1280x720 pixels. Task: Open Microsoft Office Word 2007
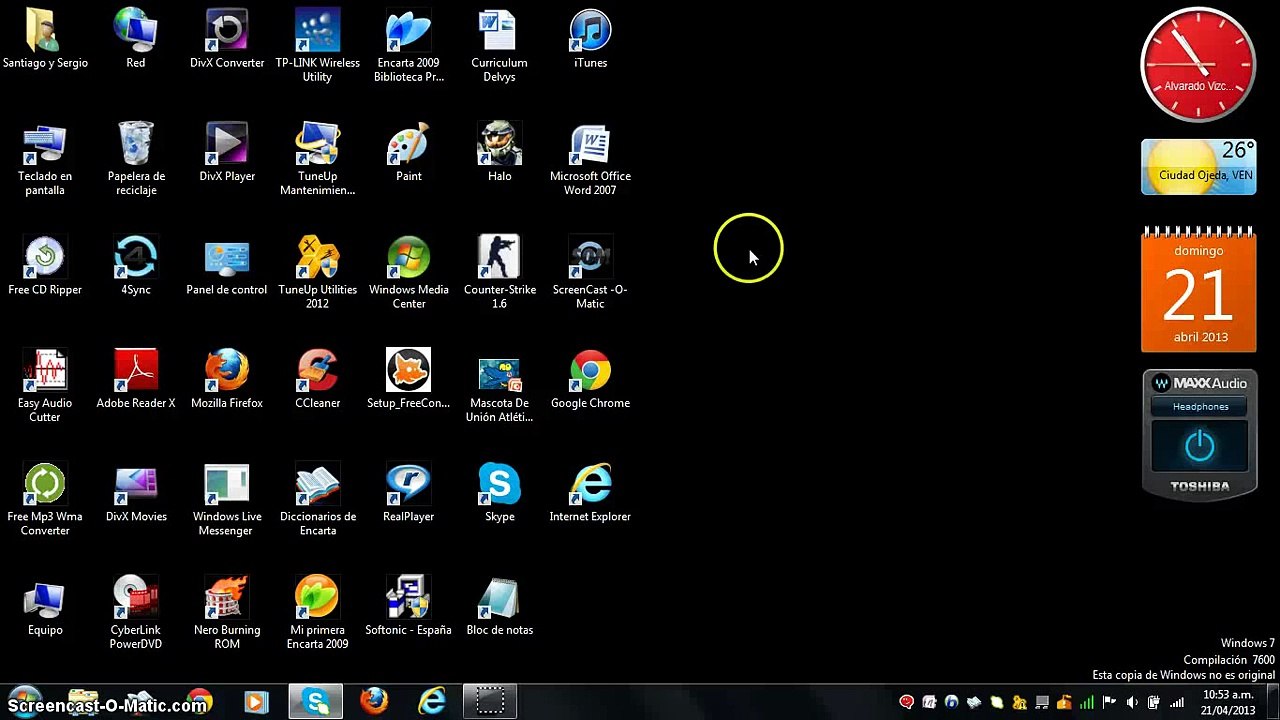(590, 160)
